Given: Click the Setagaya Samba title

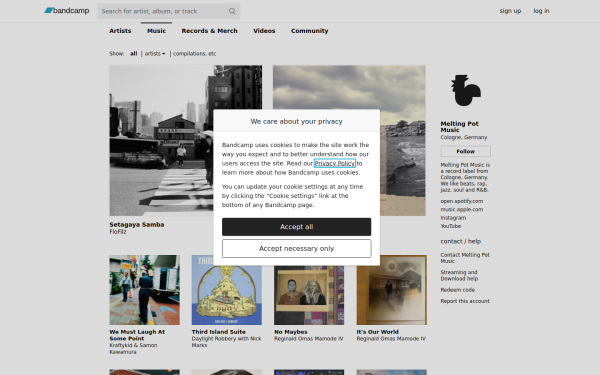Looking at the screenshot, I should (137, 225).
